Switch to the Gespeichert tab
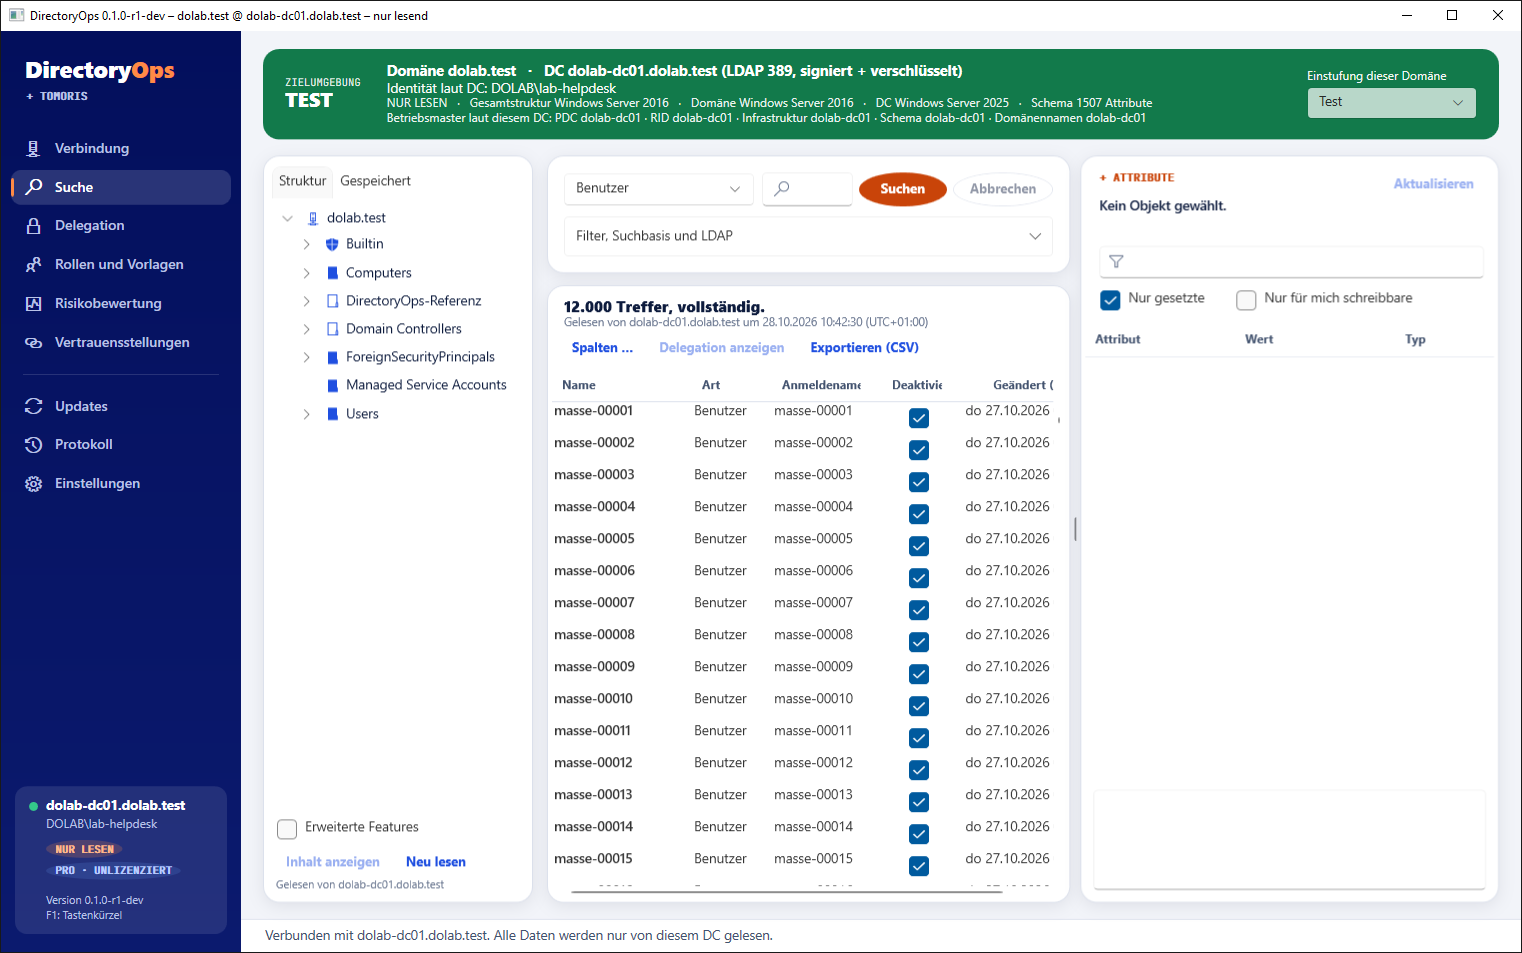This screenshot has height=953, width=1522. click(375, 181)
